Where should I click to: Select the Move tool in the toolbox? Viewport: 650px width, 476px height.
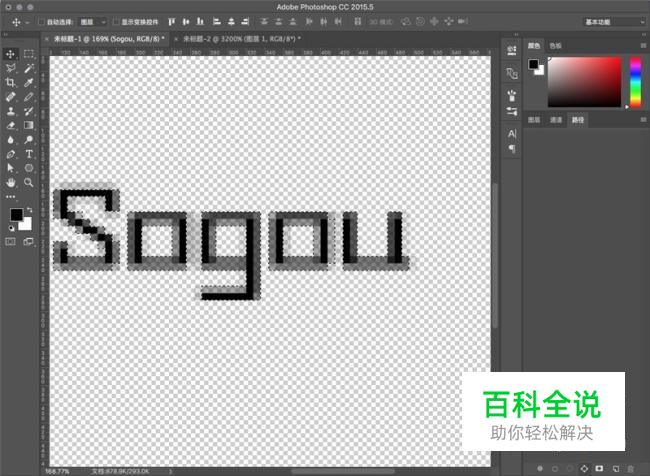10,54
